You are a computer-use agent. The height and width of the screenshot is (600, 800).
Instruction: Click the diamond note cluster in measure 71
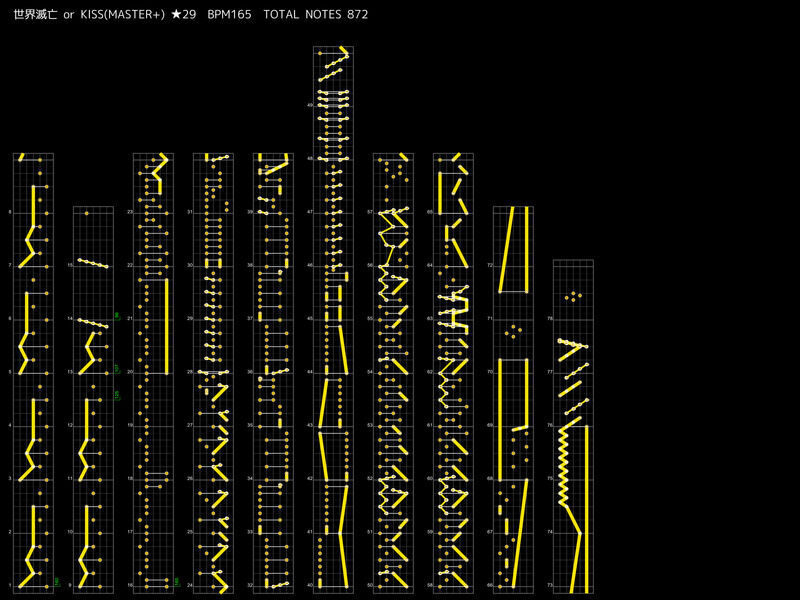(513, 329)
